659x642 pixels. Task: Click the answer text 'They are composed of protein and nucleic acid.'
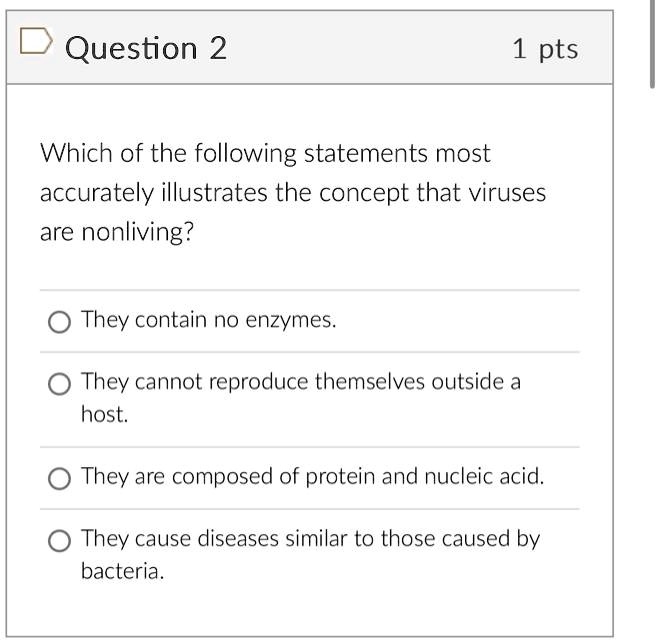tap(313, 477)
